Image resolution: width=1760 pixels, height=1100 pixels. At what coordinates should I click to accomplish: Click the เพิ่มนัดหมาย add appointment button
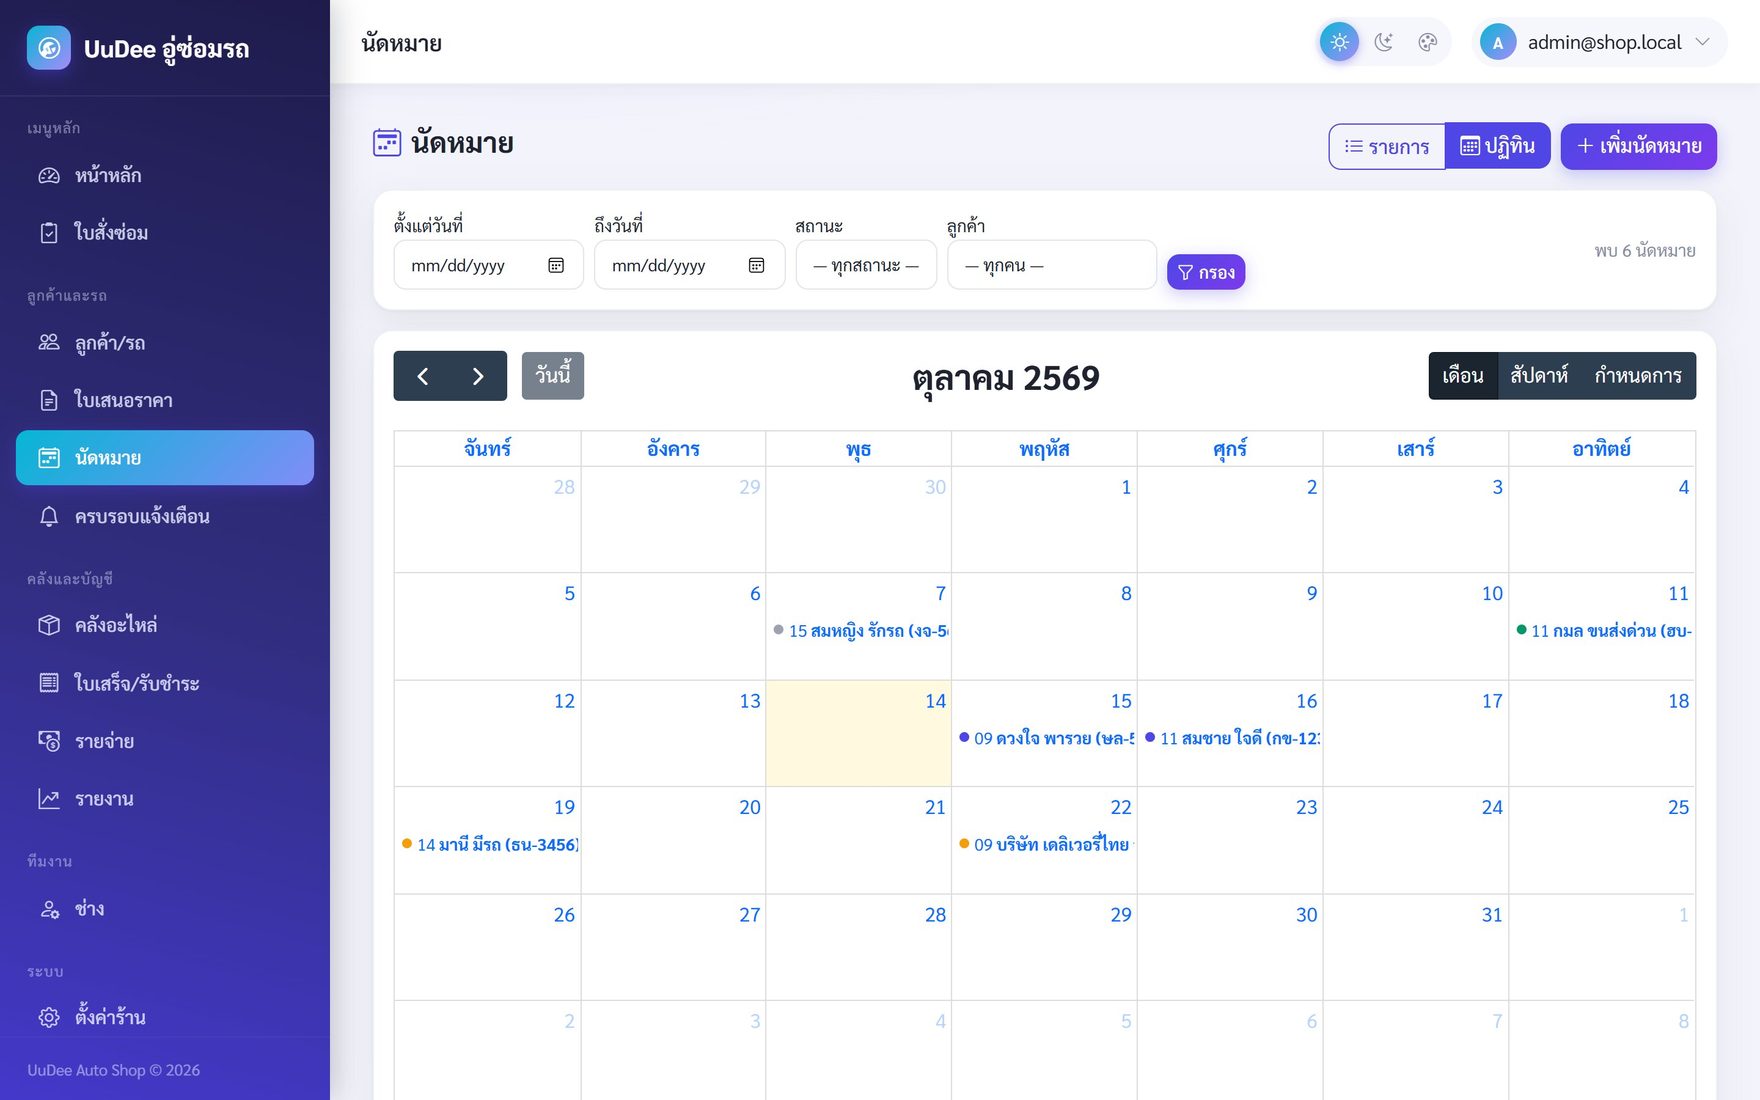coord(1639,147)
